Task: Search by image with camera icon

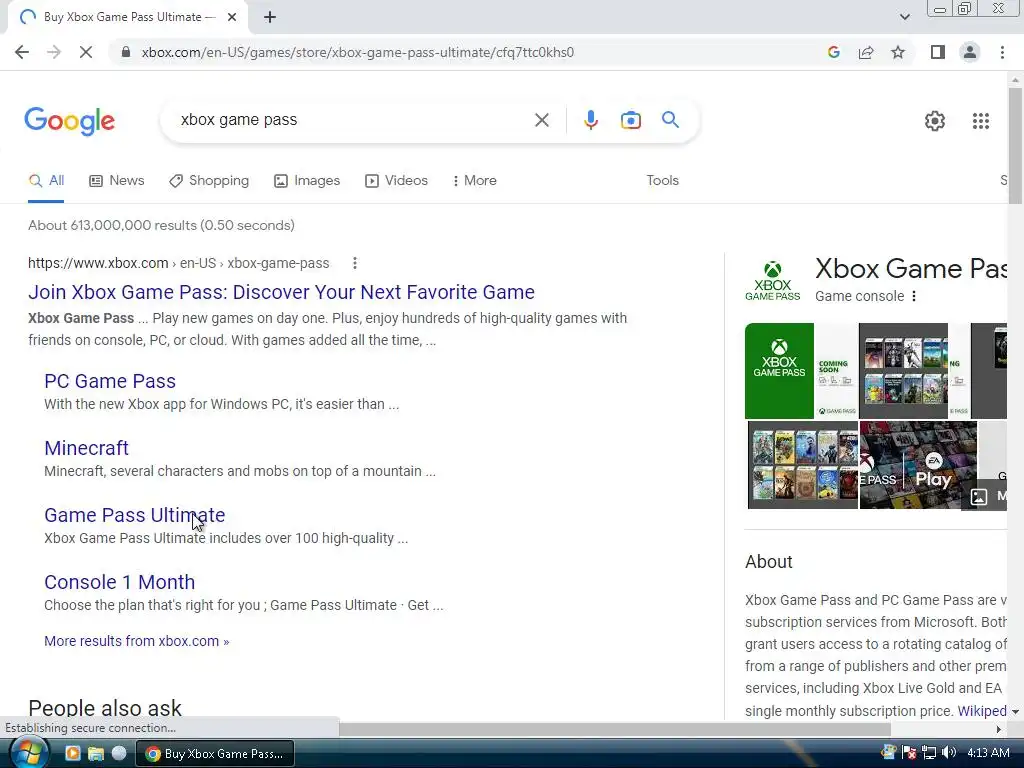Action: [x=631, y=120]
